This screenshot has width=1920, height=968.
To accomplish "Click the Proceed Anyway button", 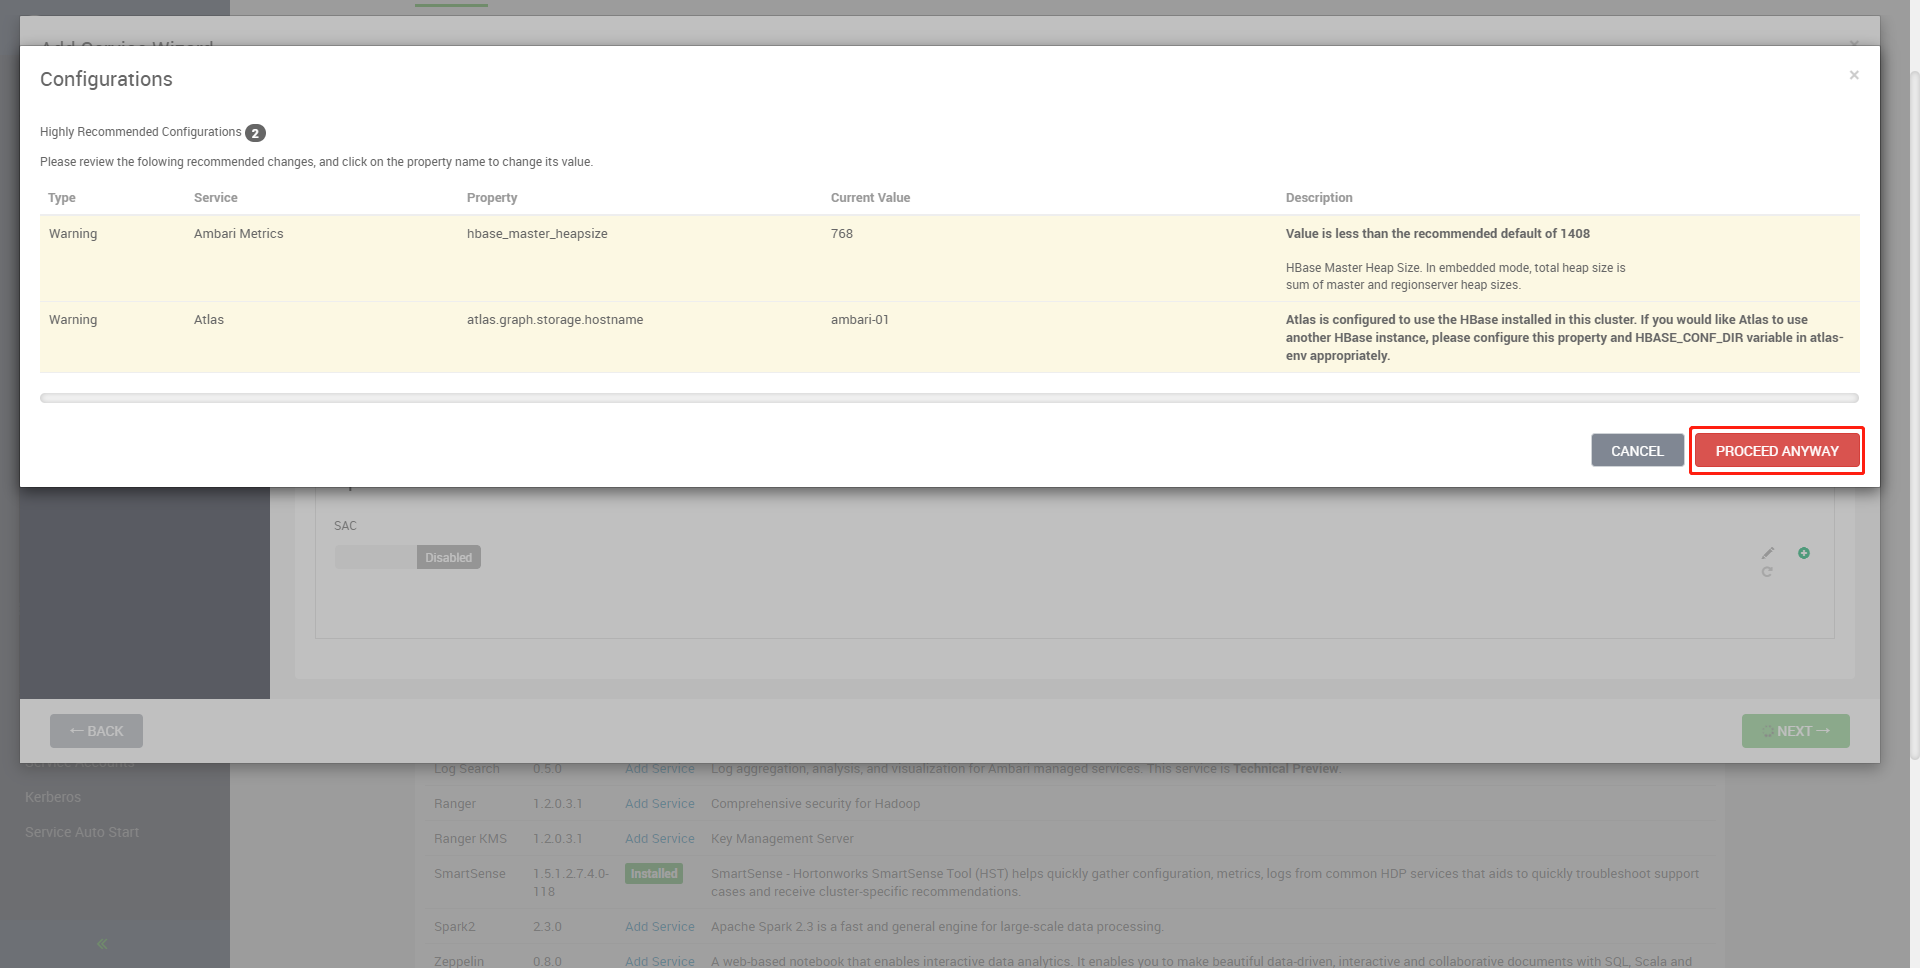I will tap(1777, 451).
